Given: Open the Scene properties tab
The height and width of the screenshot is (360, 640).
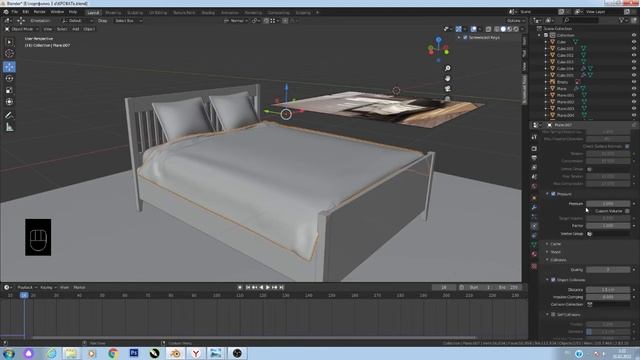Looking at the screenshot, I should pos(534,177).
